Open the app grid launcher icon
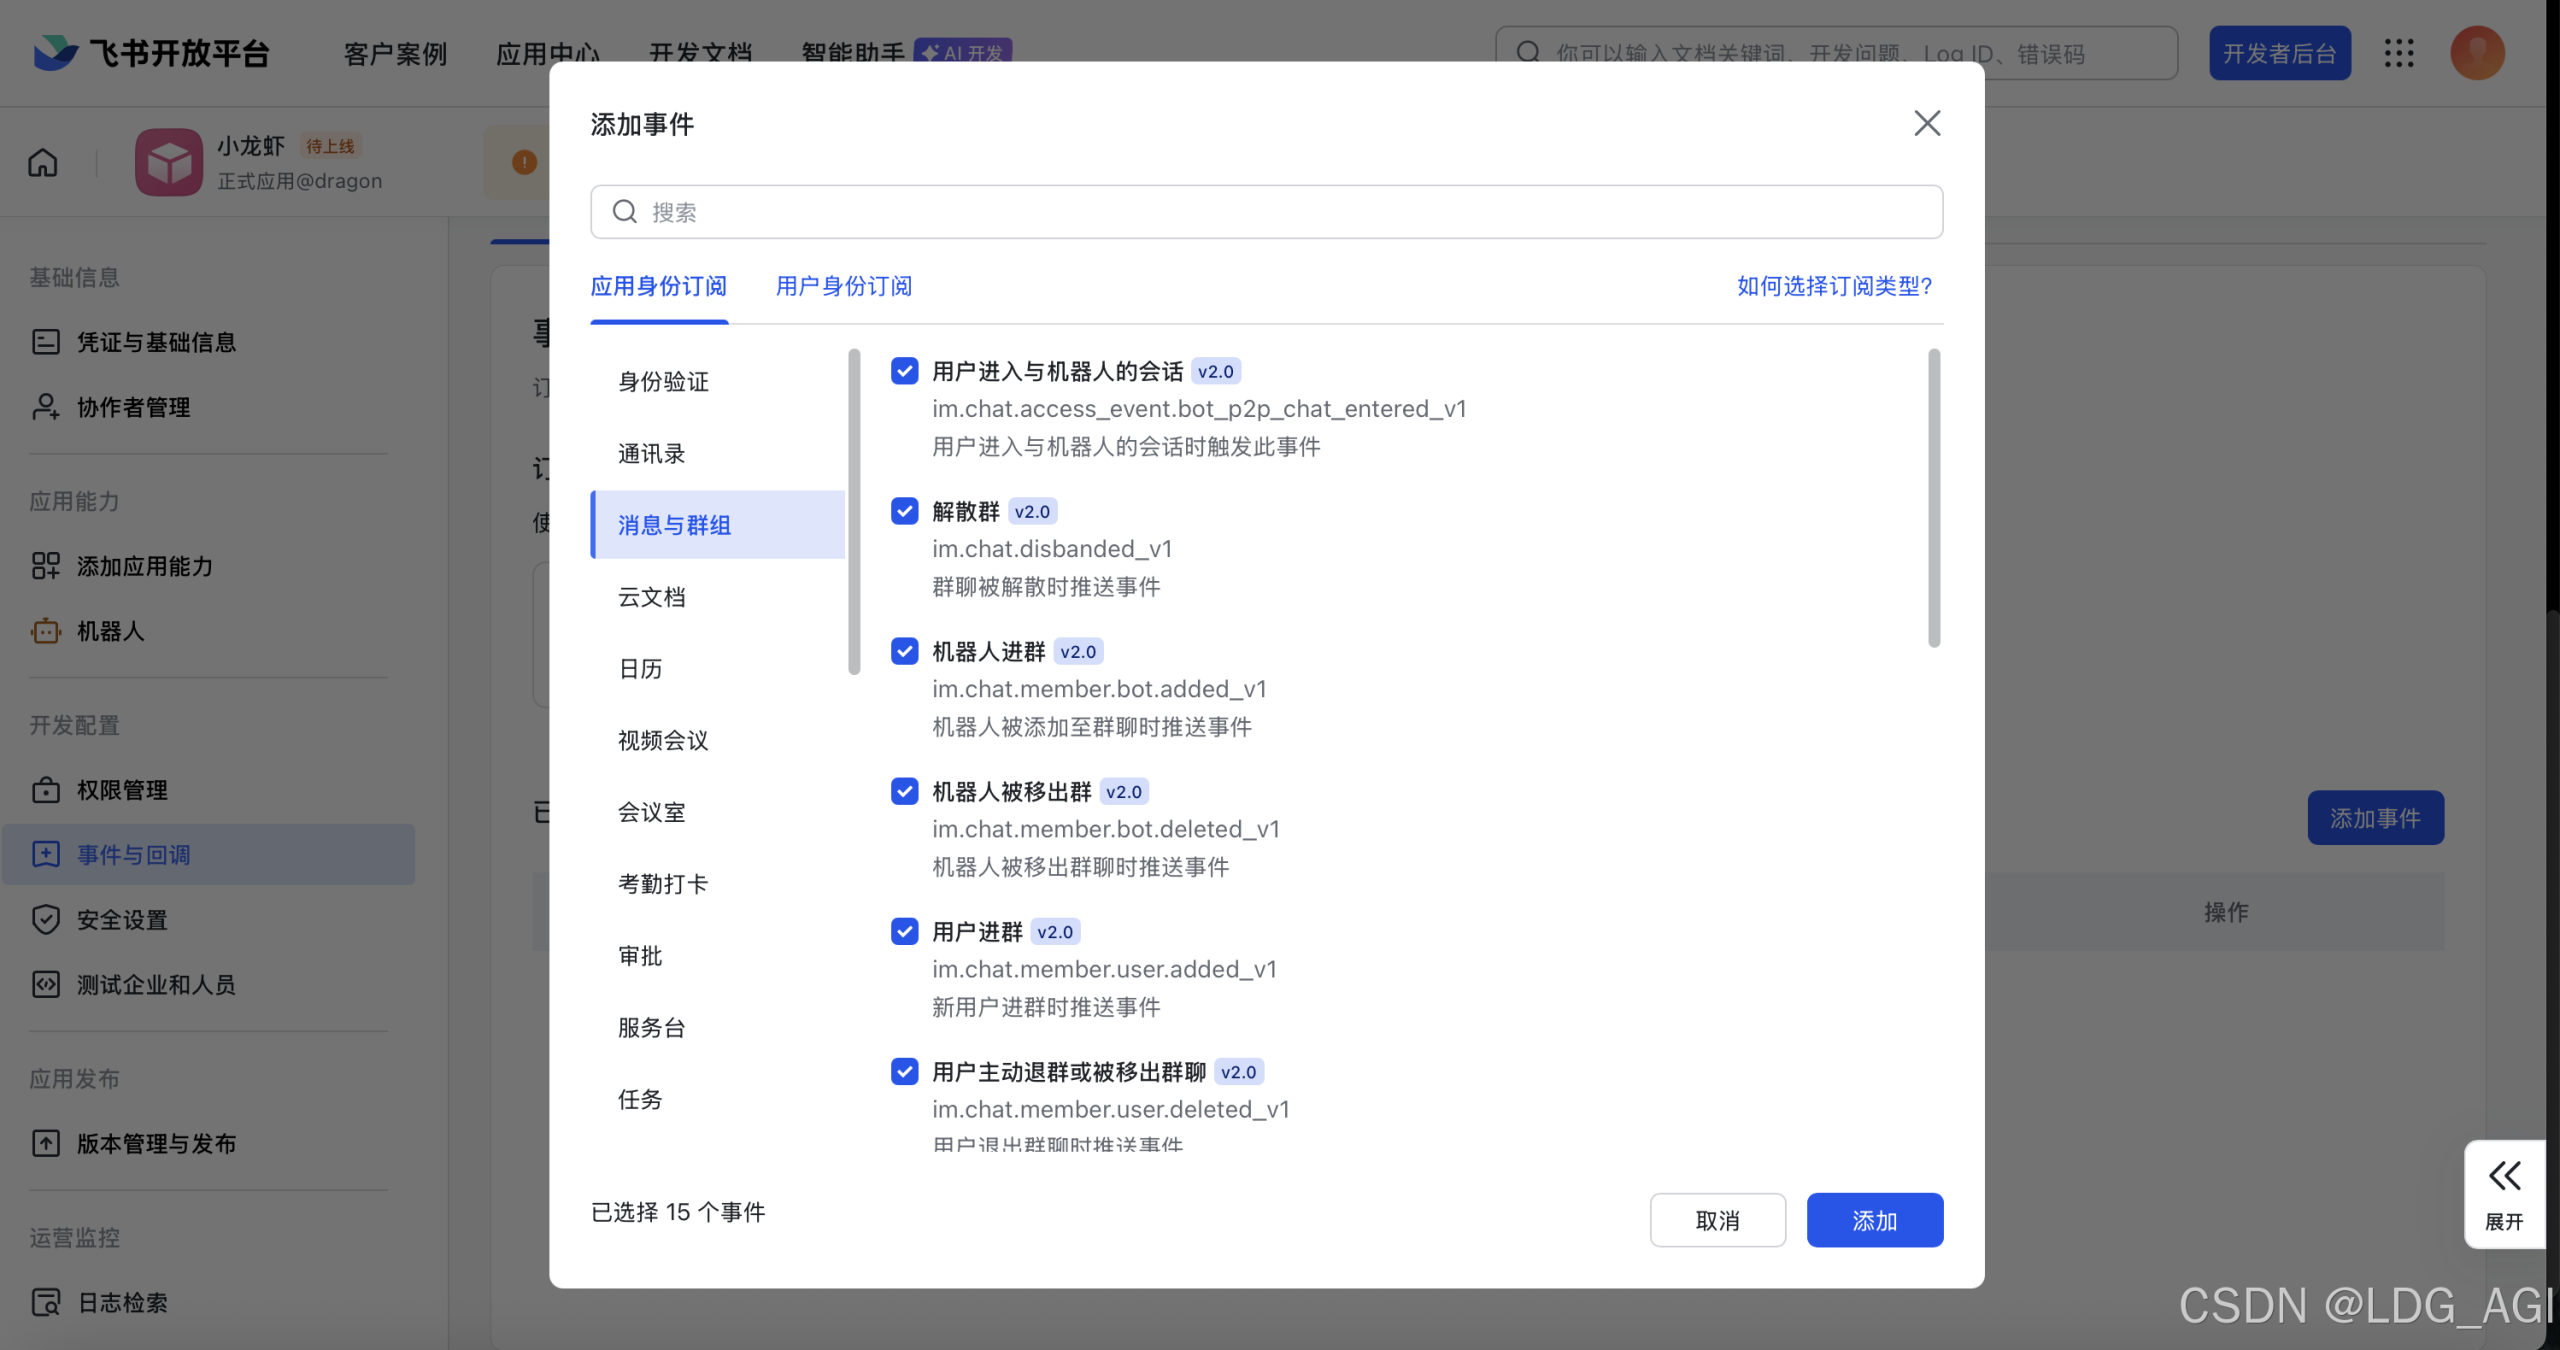The width and height of the screenshot is (2560, 1350). 2400,52
